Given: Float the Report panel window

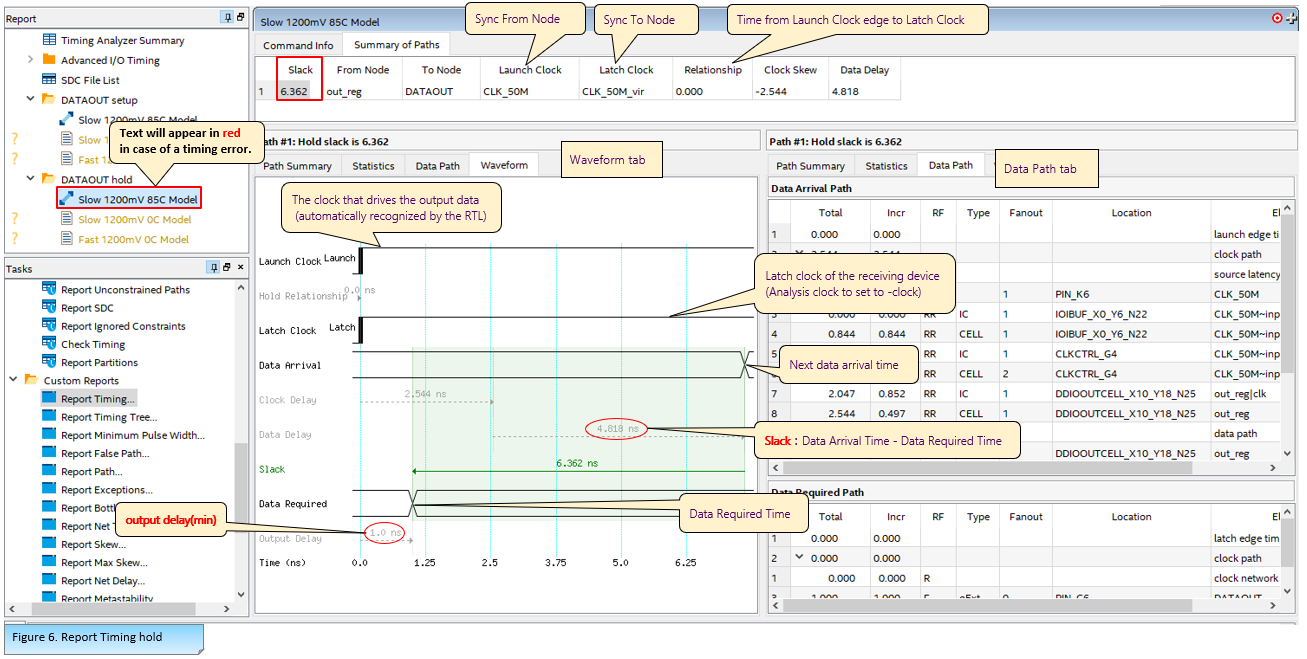Looking at the screenshot, I should point(241,18).
